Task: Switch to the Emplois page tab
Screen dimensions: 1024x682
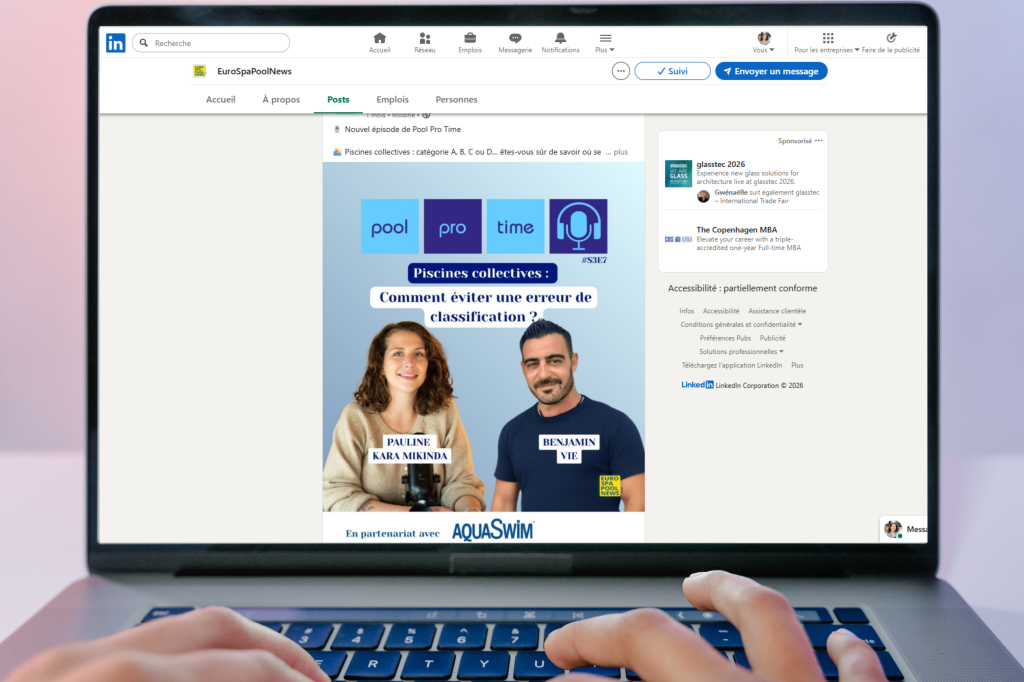Action: pyautogui.click(x=392, y=99)
